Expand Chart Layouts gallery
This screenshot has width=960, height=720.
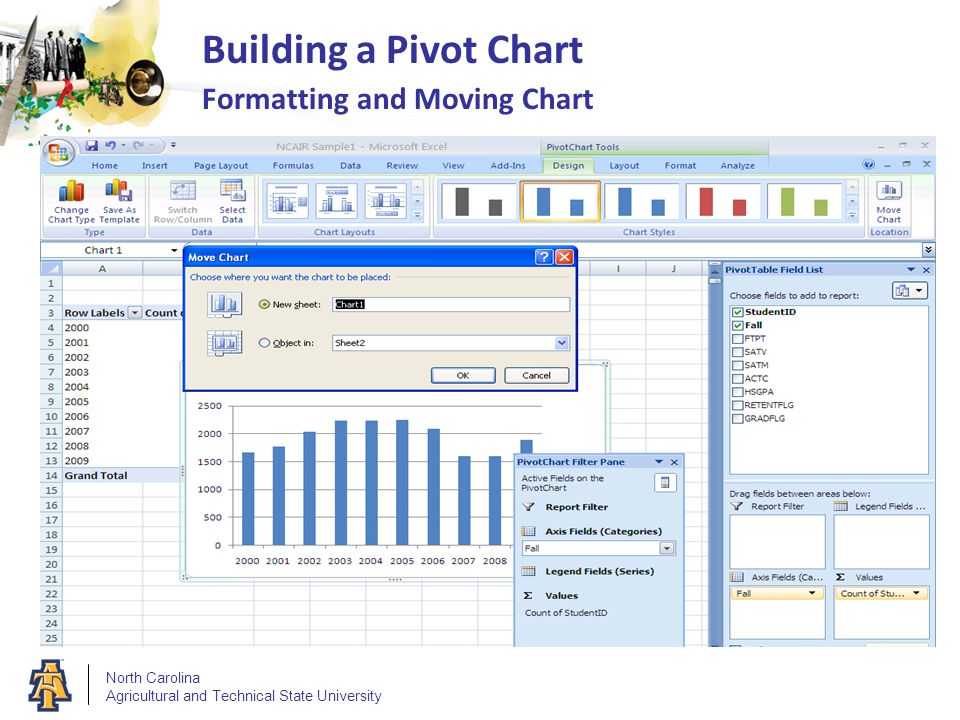coord(418,215)
